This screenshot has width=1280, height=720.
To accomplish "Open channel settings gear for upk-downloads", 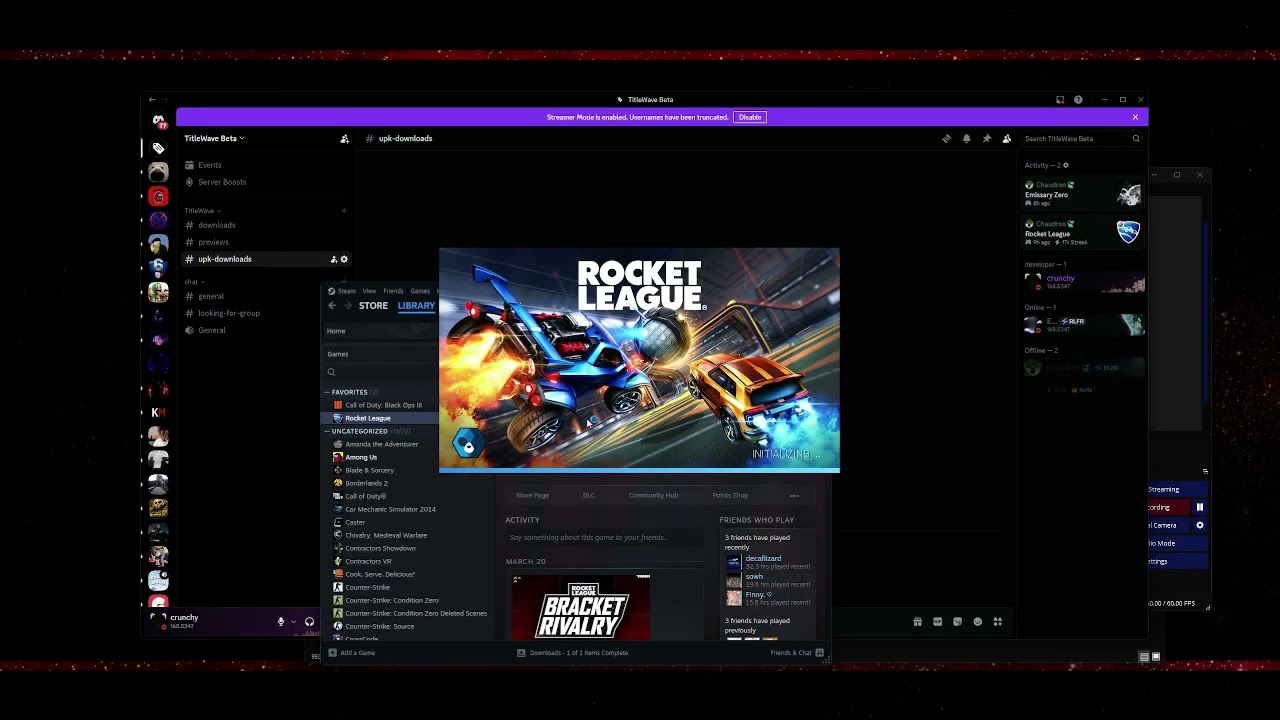I will (x=344, y=260).
